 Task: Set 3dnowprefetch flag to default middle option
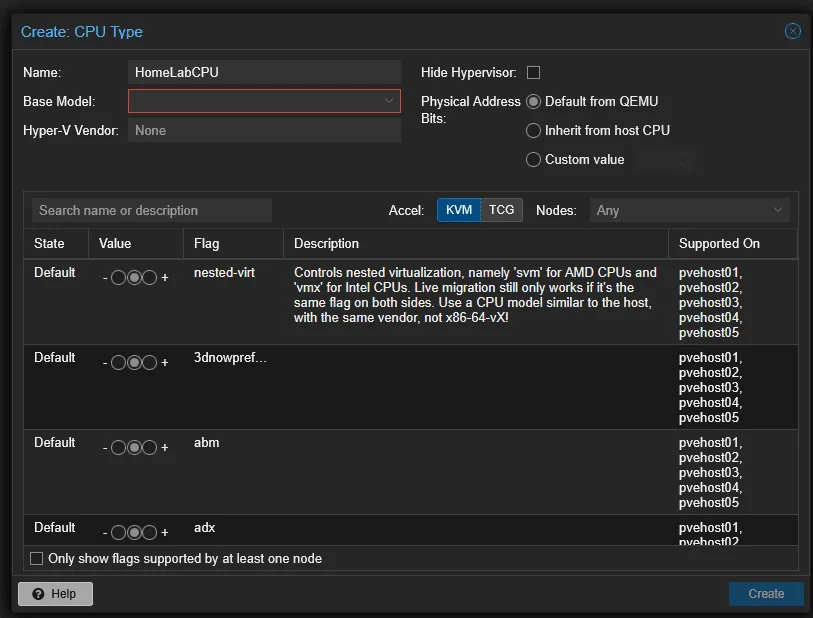click(134, 362)
